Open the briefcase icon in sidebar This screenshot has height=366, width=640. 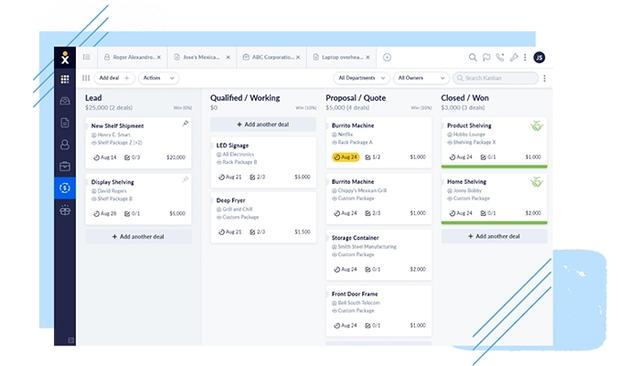[65, 166]
